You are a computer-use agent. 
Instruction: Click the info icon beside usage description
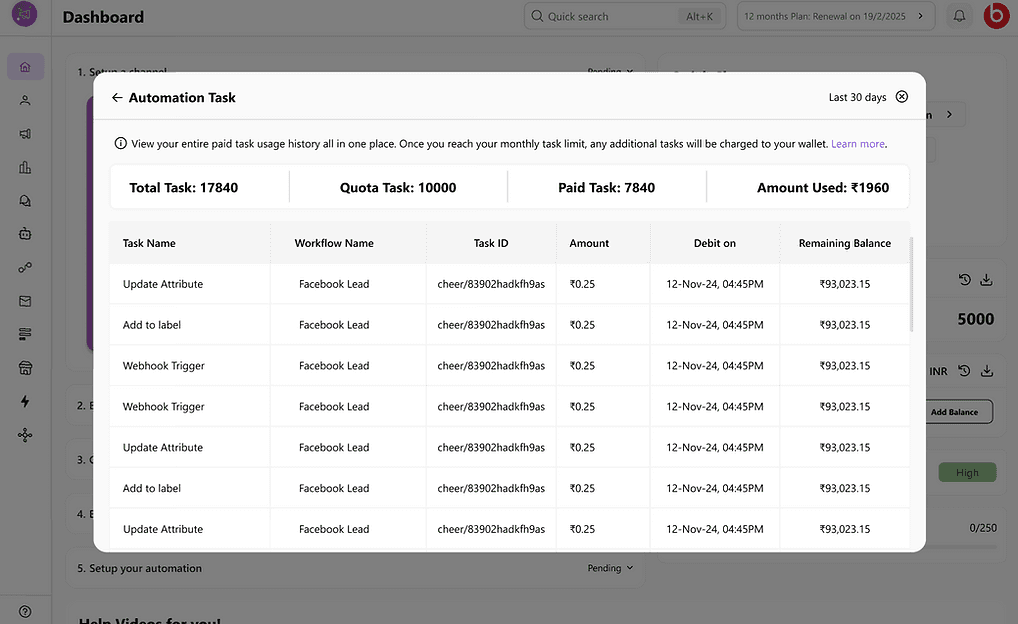tap(121, 144)
